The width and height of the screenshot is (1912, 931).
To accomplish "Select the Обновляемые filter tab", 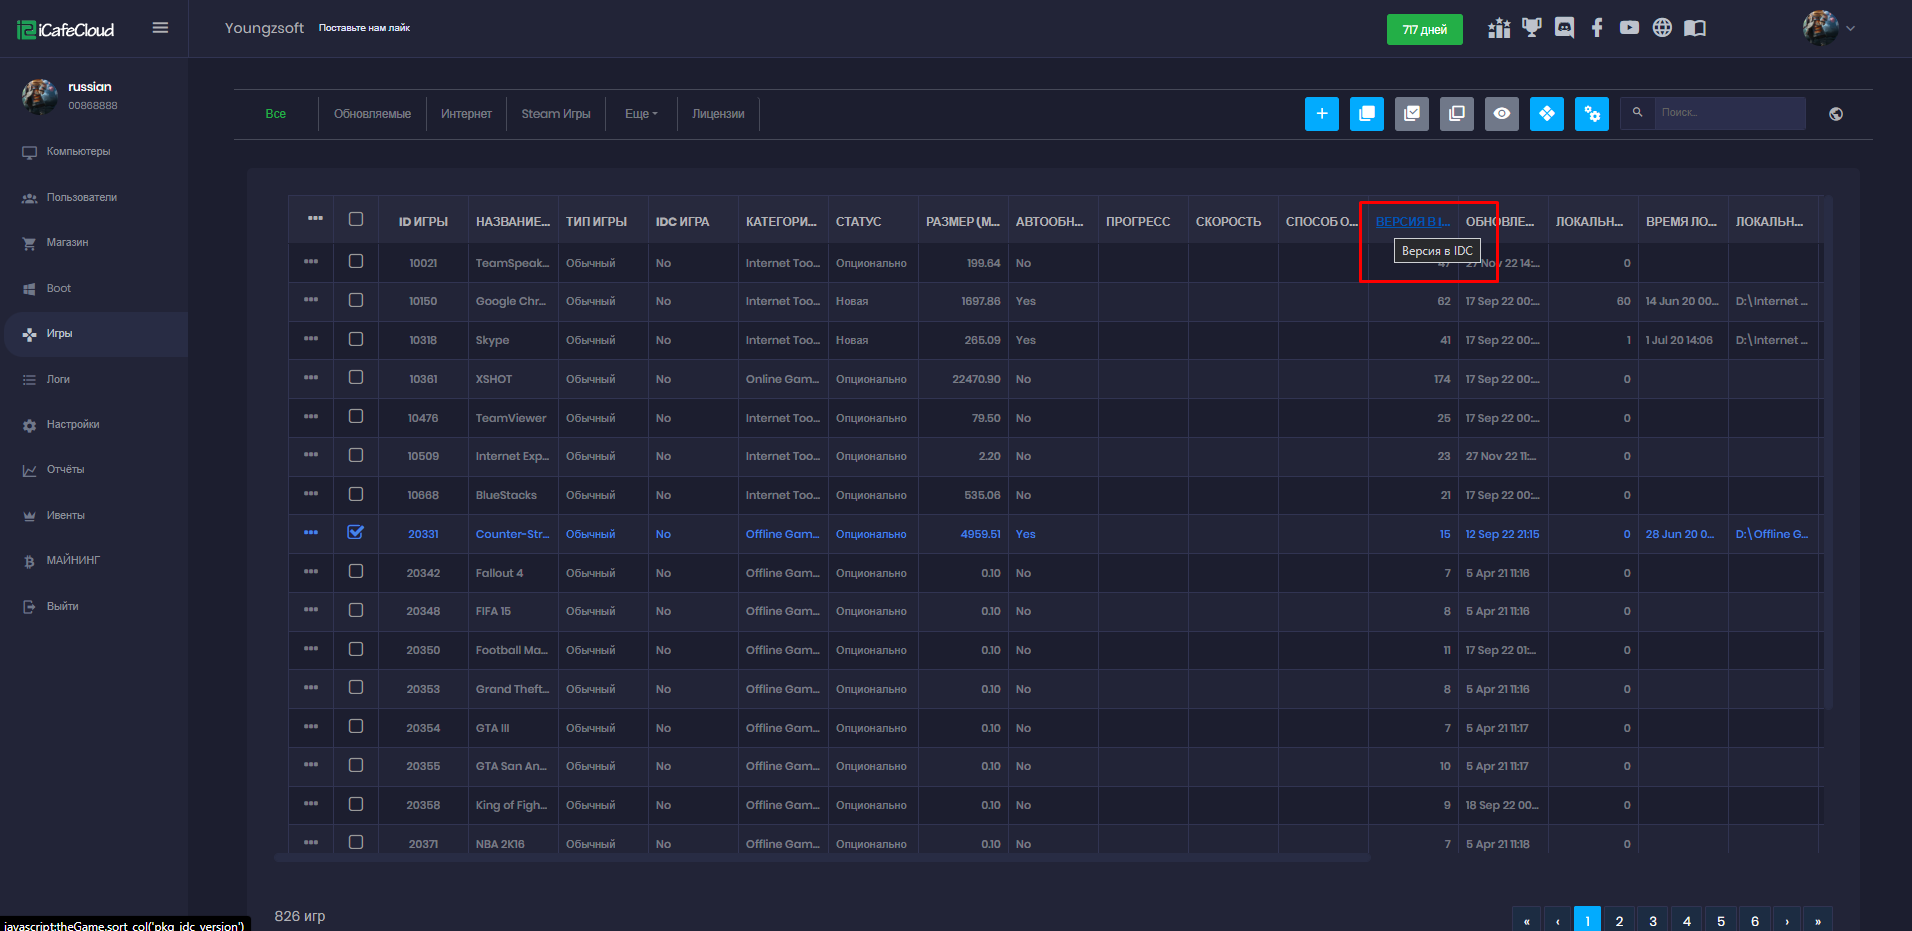I will point(372,114).
